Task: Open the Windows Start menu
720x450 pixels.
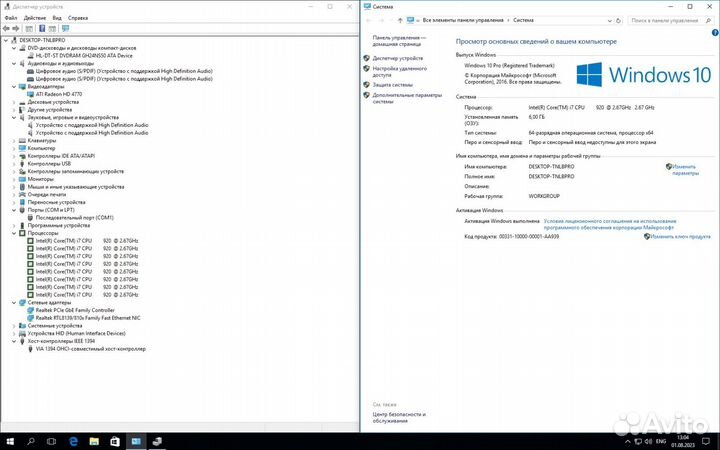Action: pos(10,442)
